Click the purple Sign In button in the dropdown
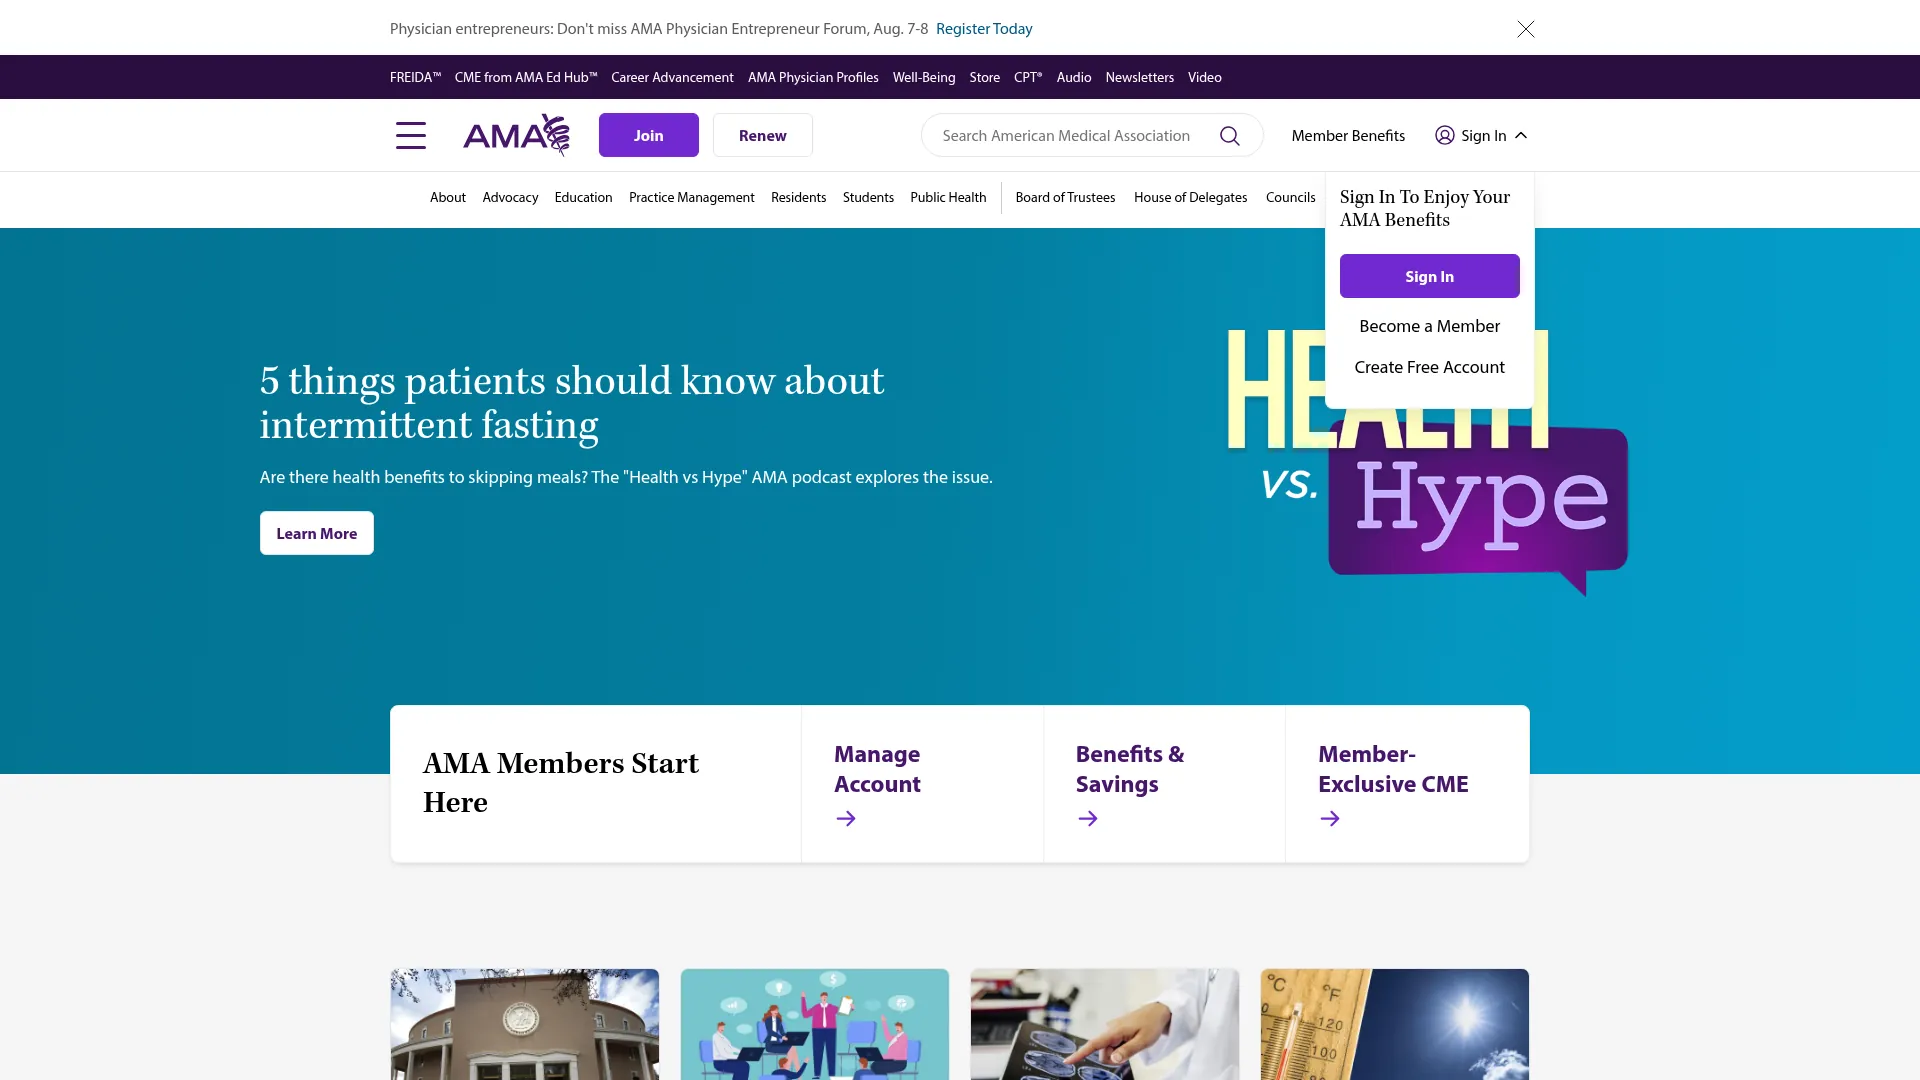The height and width of the screenshot is (1080, 1920). click(x=1430, y=276)
